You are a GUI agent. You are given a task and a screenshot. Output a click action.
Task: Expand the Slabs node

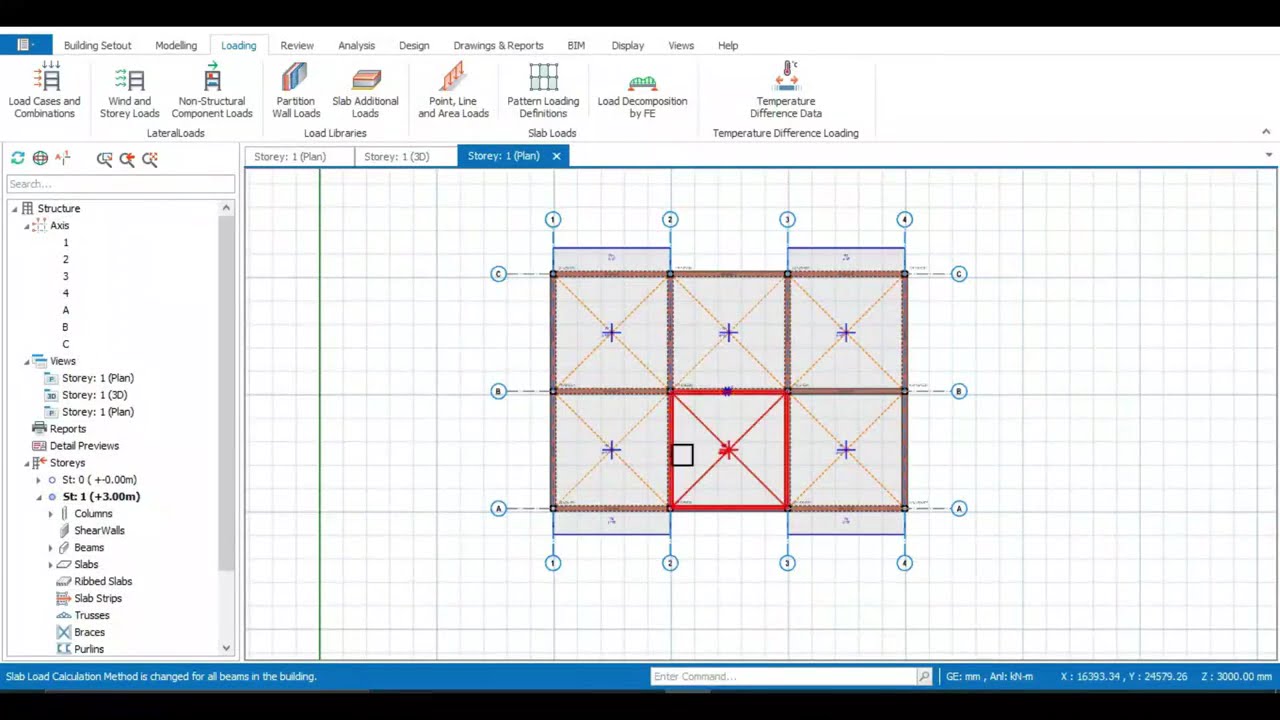pos(51,565)
